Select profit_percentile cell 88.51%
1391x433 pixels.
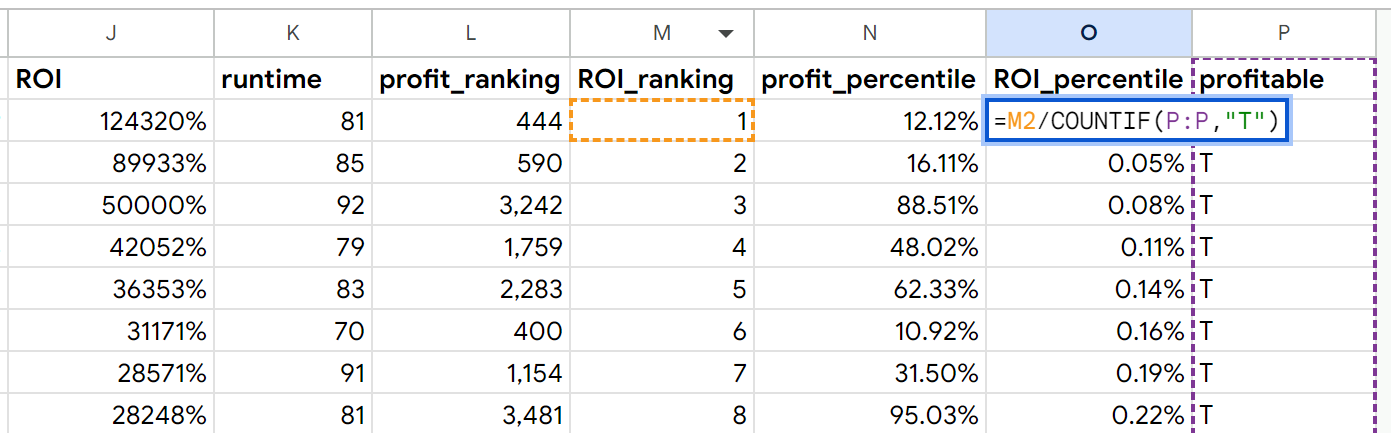tap(869, 205)
